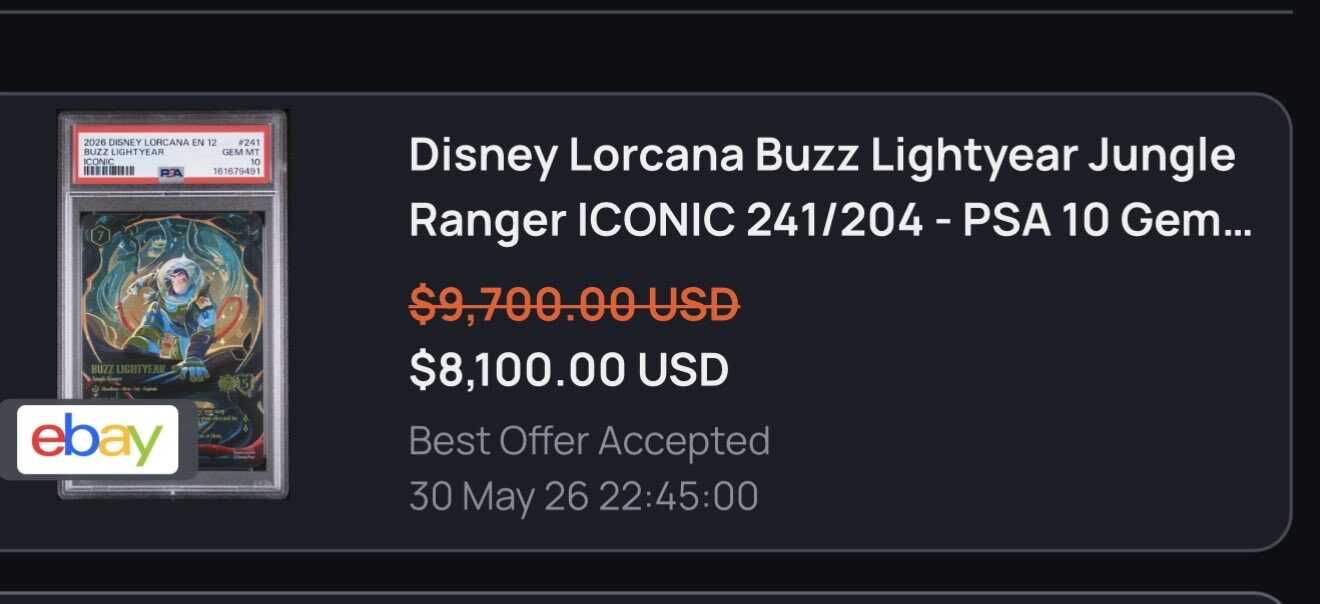Click the 30 May 26 22:45:00 timestamp

[583, 496]
